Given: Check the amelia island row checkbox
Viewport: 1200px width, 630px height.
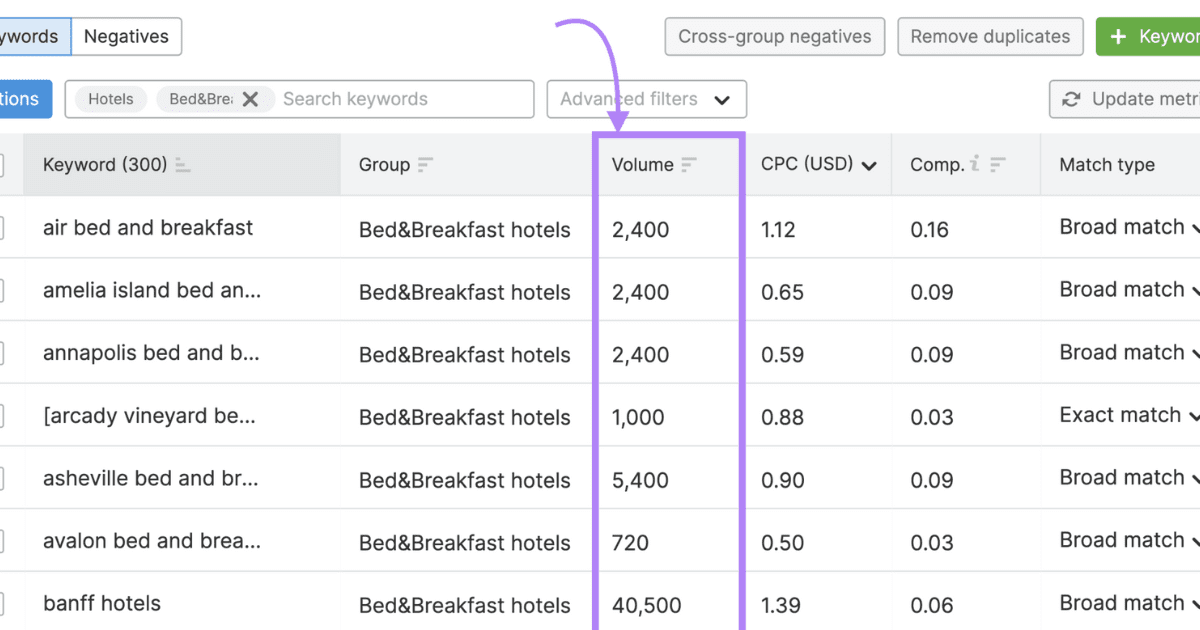Looking at the screenshot, I should (x=0, y=291).
